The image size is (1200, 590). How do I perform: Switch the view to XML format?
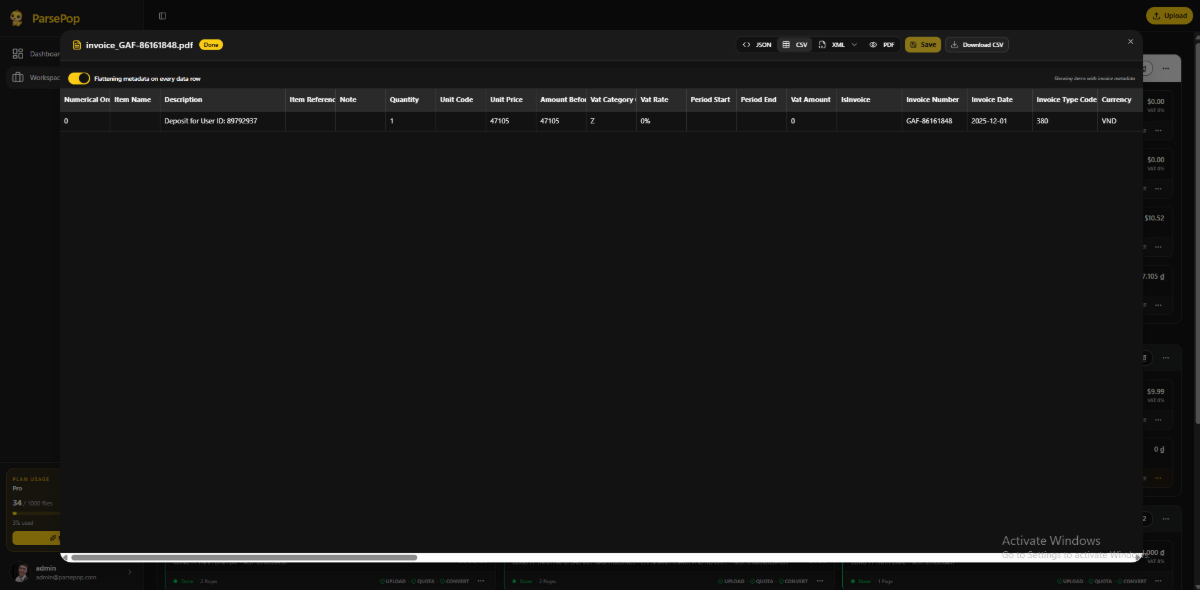[x=832, y=45]
